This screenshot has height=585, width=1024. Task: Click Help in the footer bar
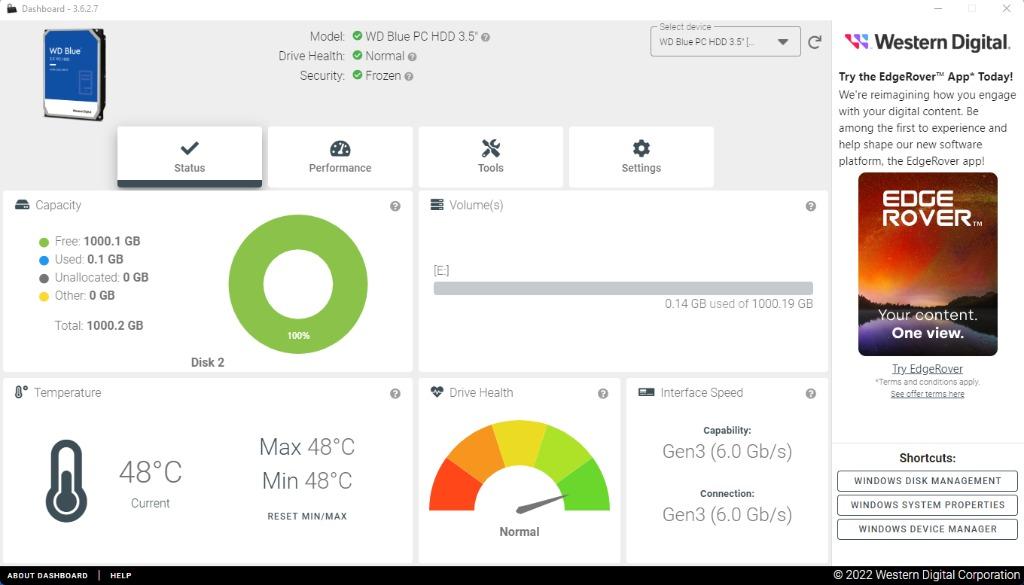tap(121, 576)
